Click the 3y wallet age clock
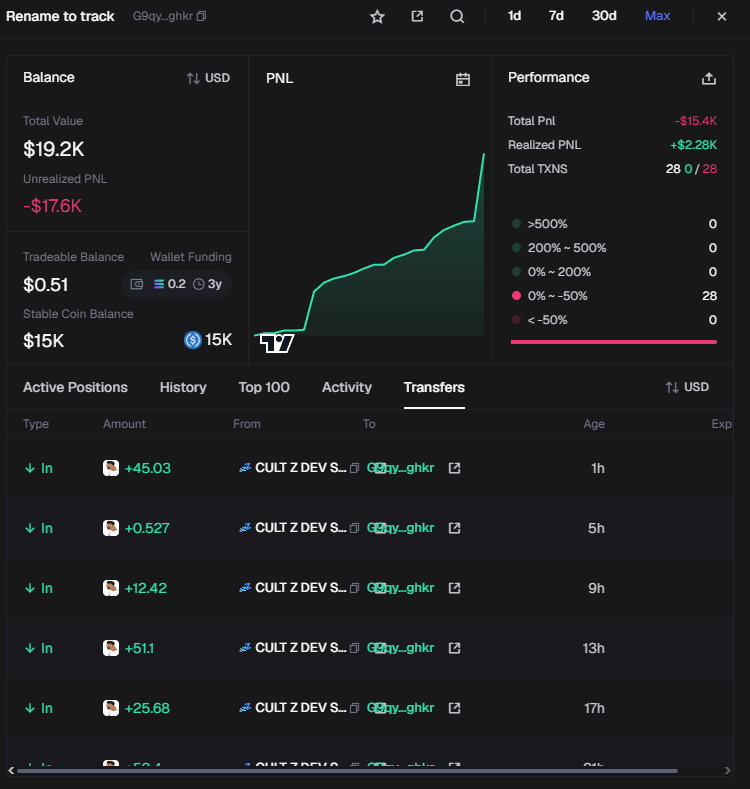This screenshot has height=789, width=750. coord(207,284)
